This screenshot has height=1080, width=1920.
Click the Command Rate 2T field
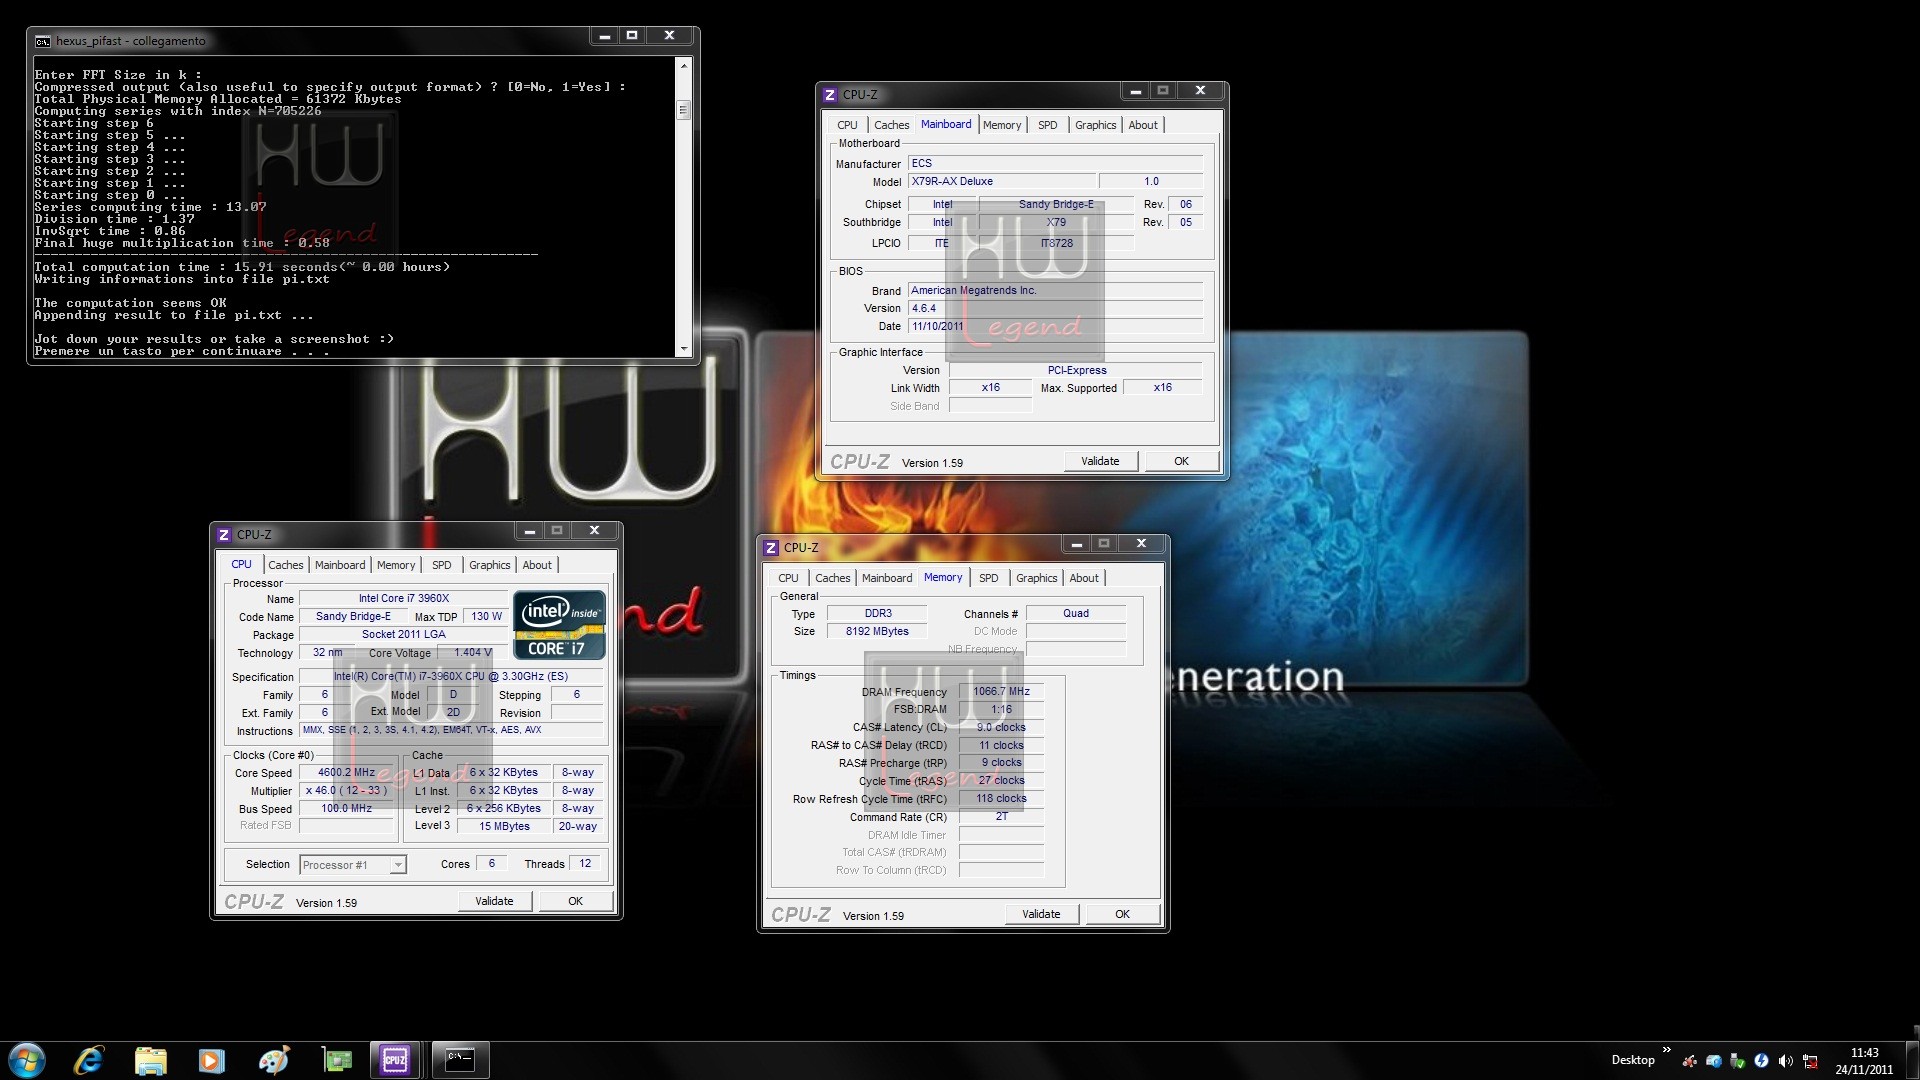pos(1001,817)
